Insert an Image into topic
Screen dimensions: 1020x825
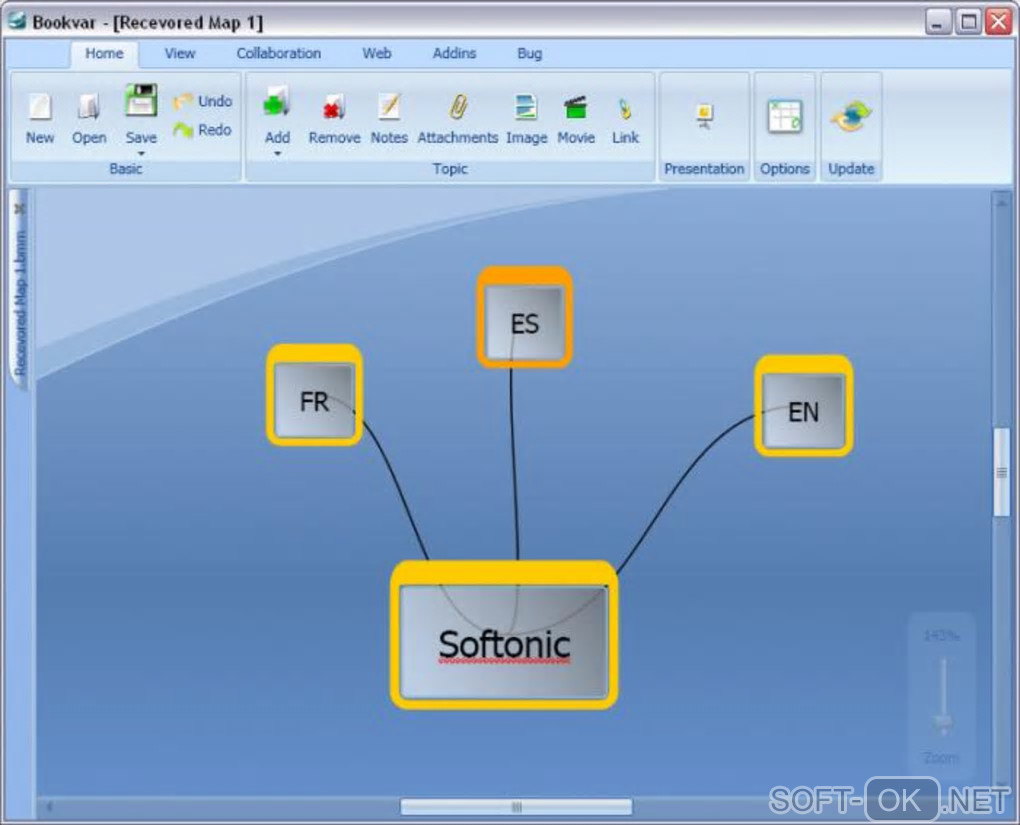pyautogui.click(x=526, y=119)
